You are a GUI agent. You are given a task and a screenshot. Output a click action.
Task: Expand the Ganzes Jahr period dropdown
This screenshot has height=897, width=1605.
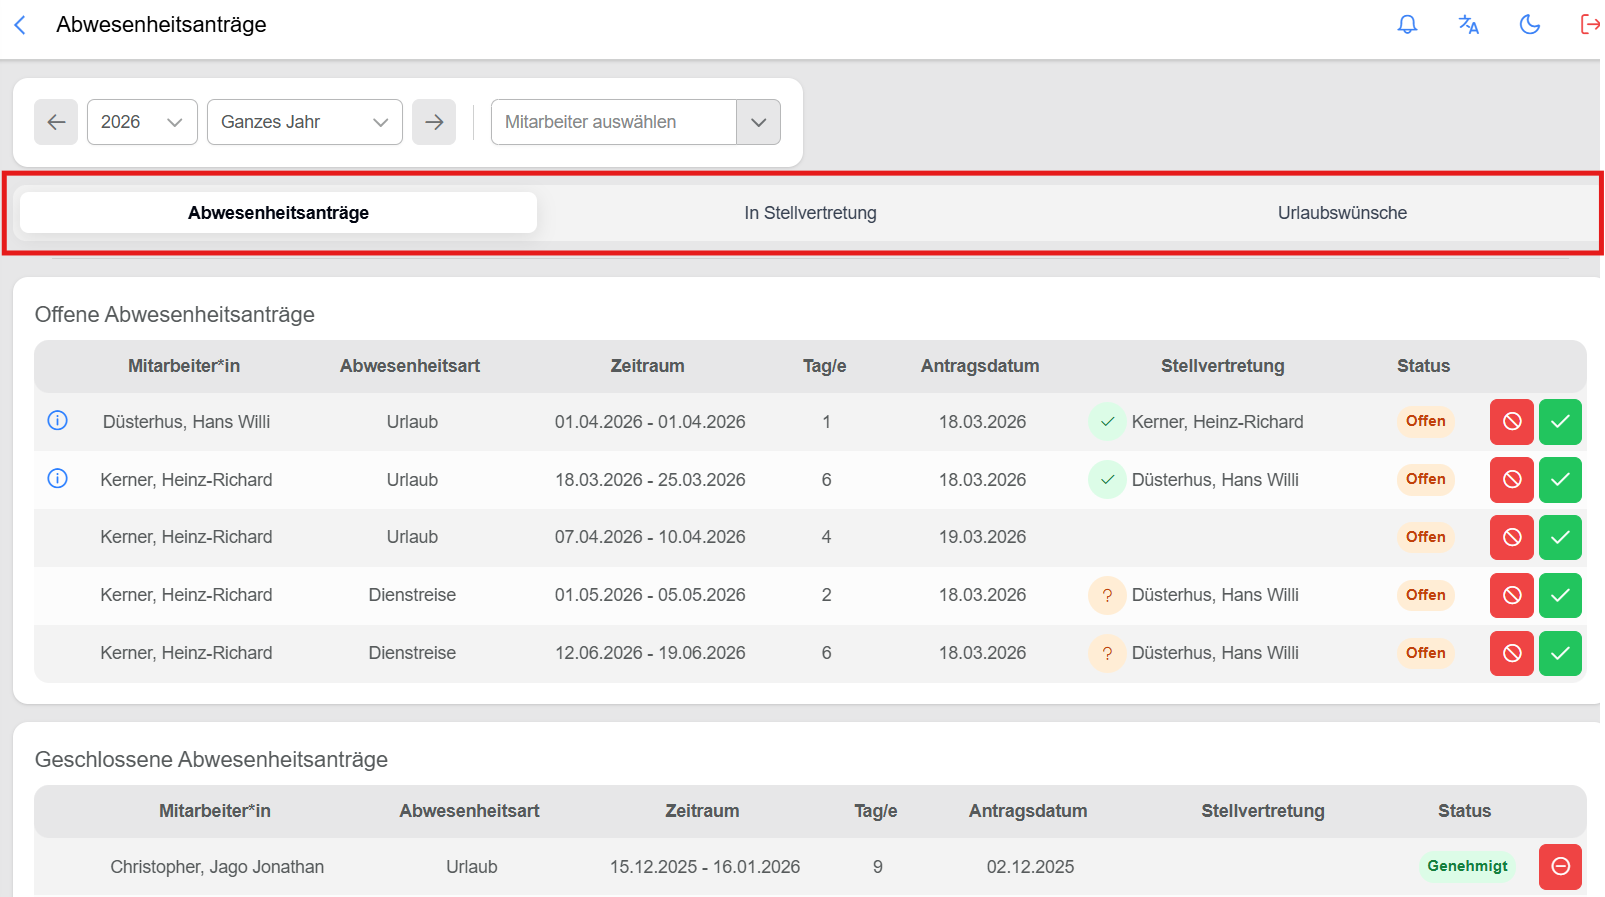(x=304, y=122)
